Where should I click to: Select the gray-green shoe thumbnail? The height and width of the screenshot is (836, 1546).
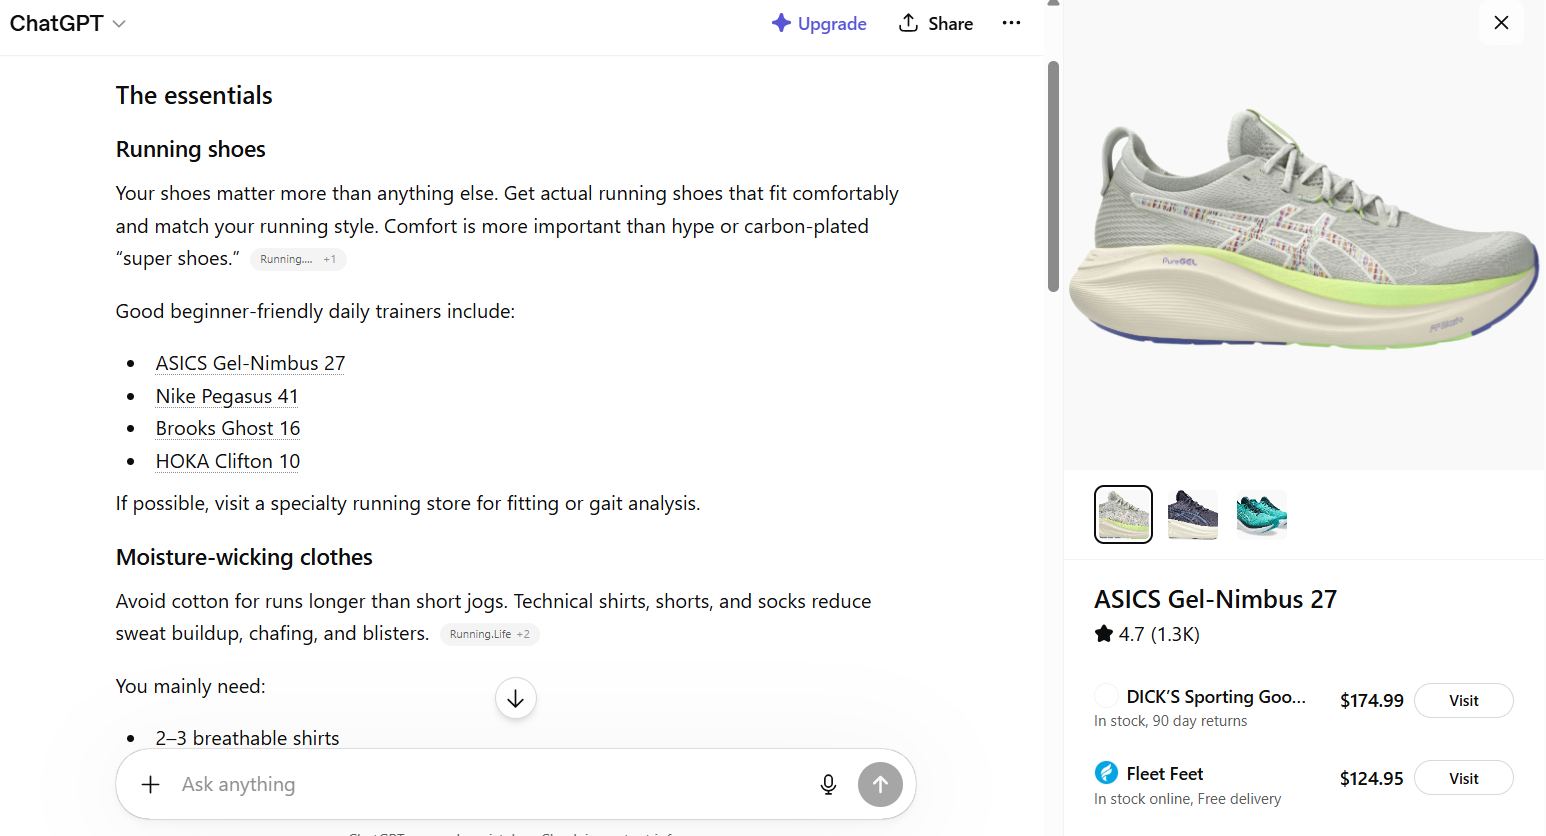pos(1123,514)
